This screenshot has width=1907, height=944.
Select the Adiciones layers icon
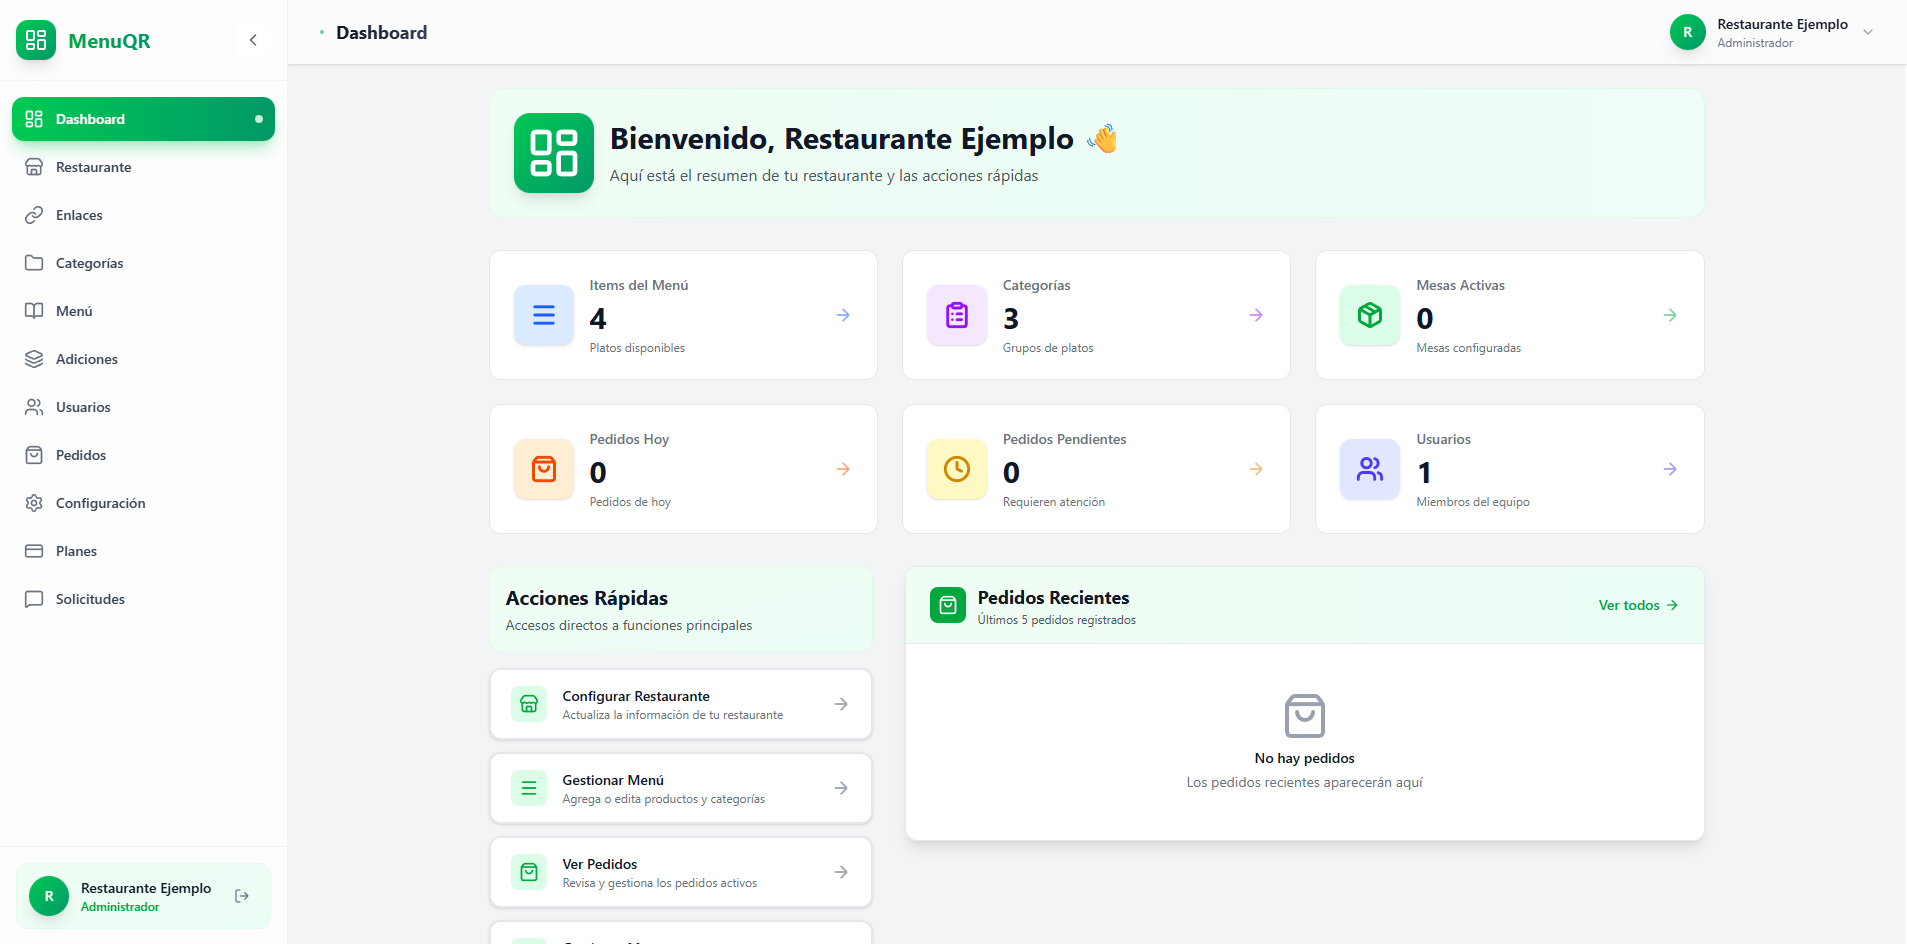coord(34,359)
